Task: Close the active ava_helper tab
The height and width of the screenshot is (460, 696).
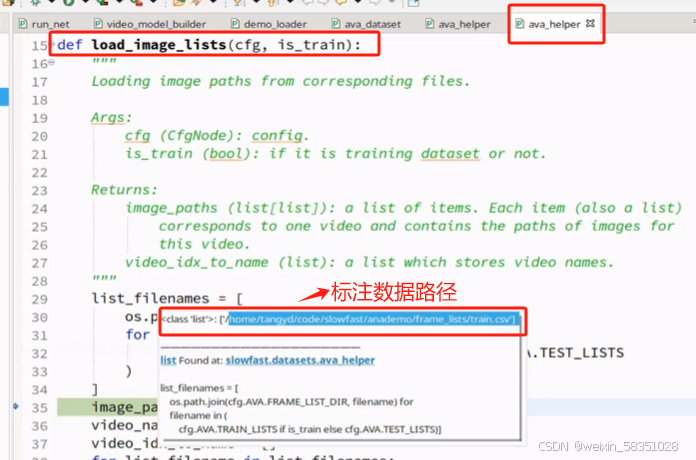Action: point(590,23)
